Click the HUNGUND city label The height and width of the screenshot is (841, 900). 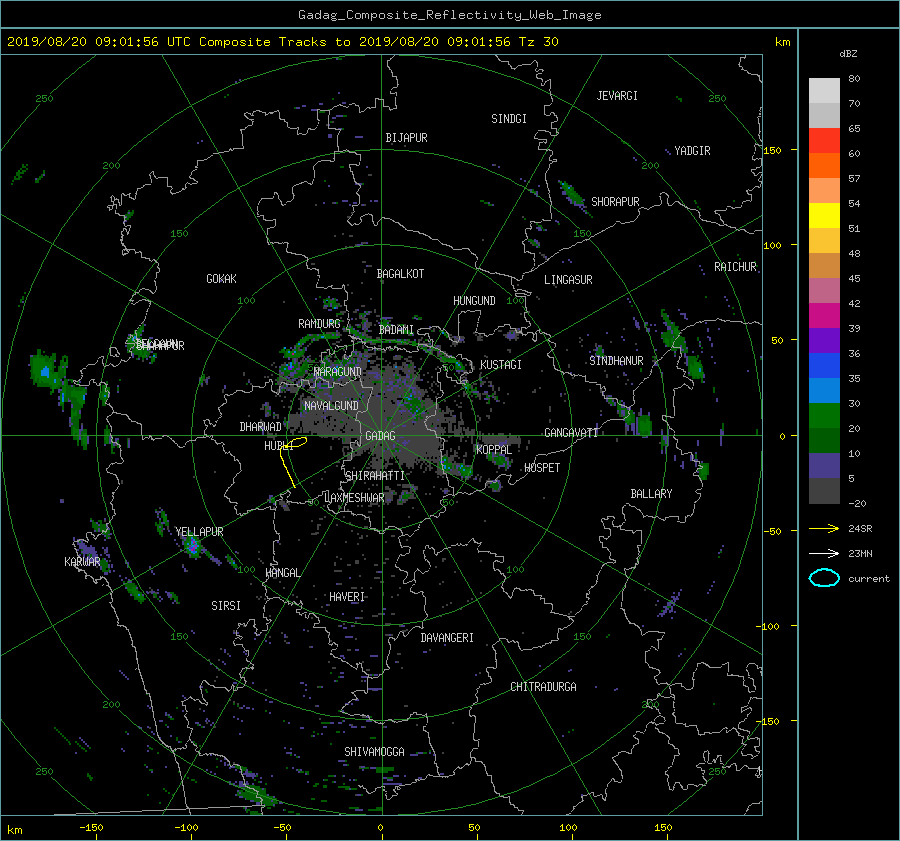474,301
